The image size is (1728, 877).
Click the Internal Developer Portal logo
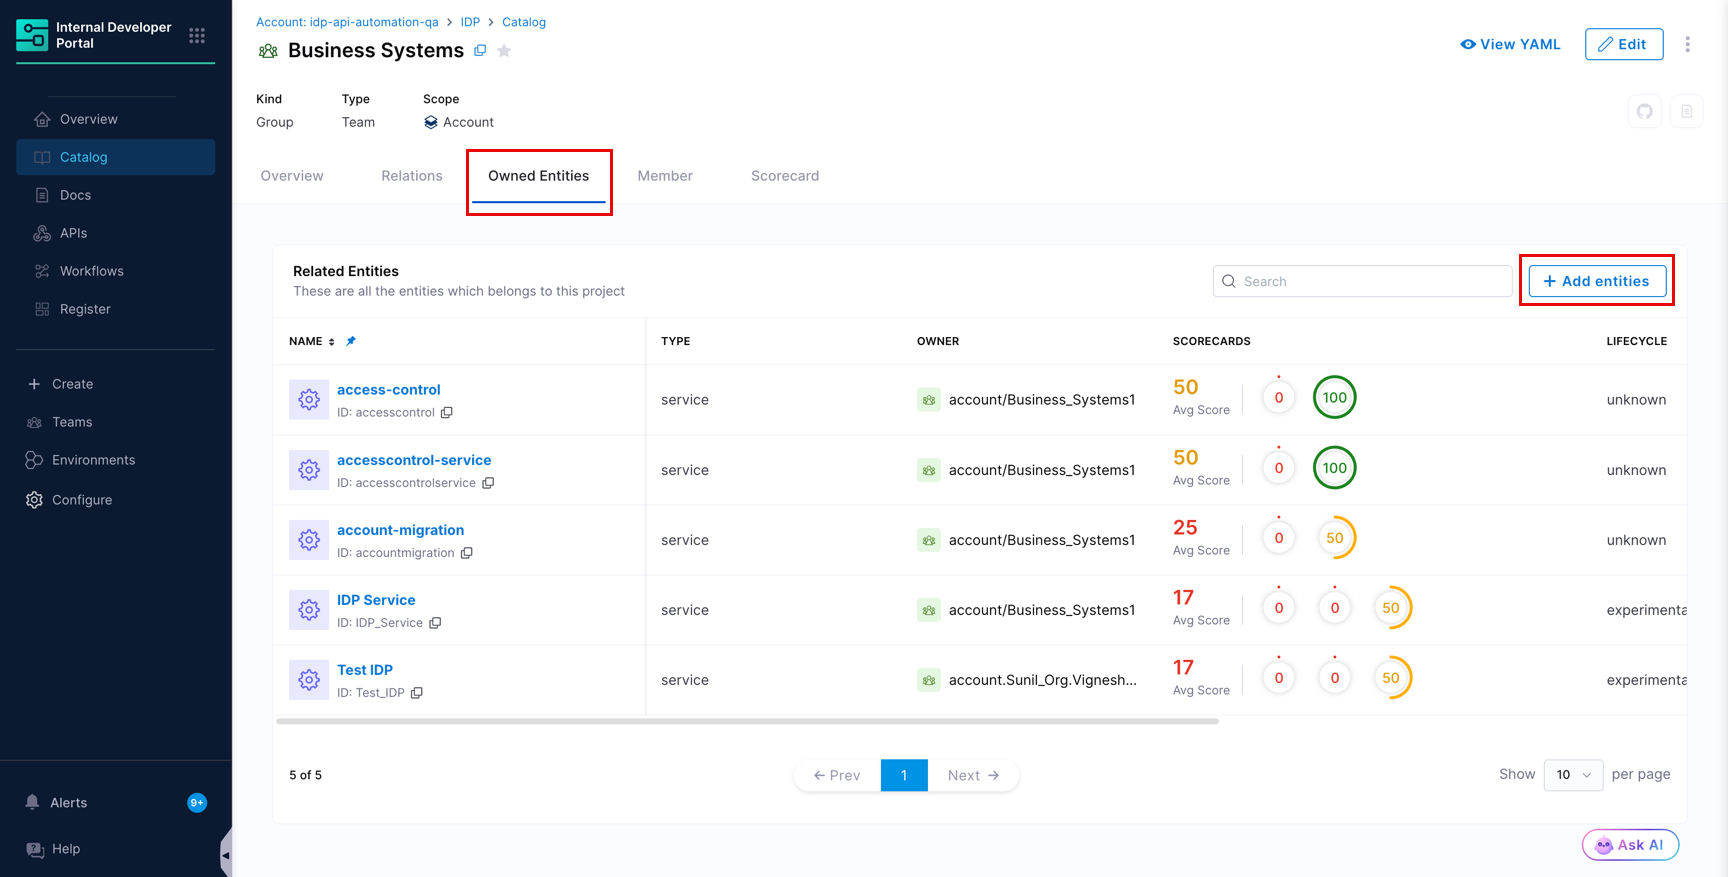click(x=32, y=35)
